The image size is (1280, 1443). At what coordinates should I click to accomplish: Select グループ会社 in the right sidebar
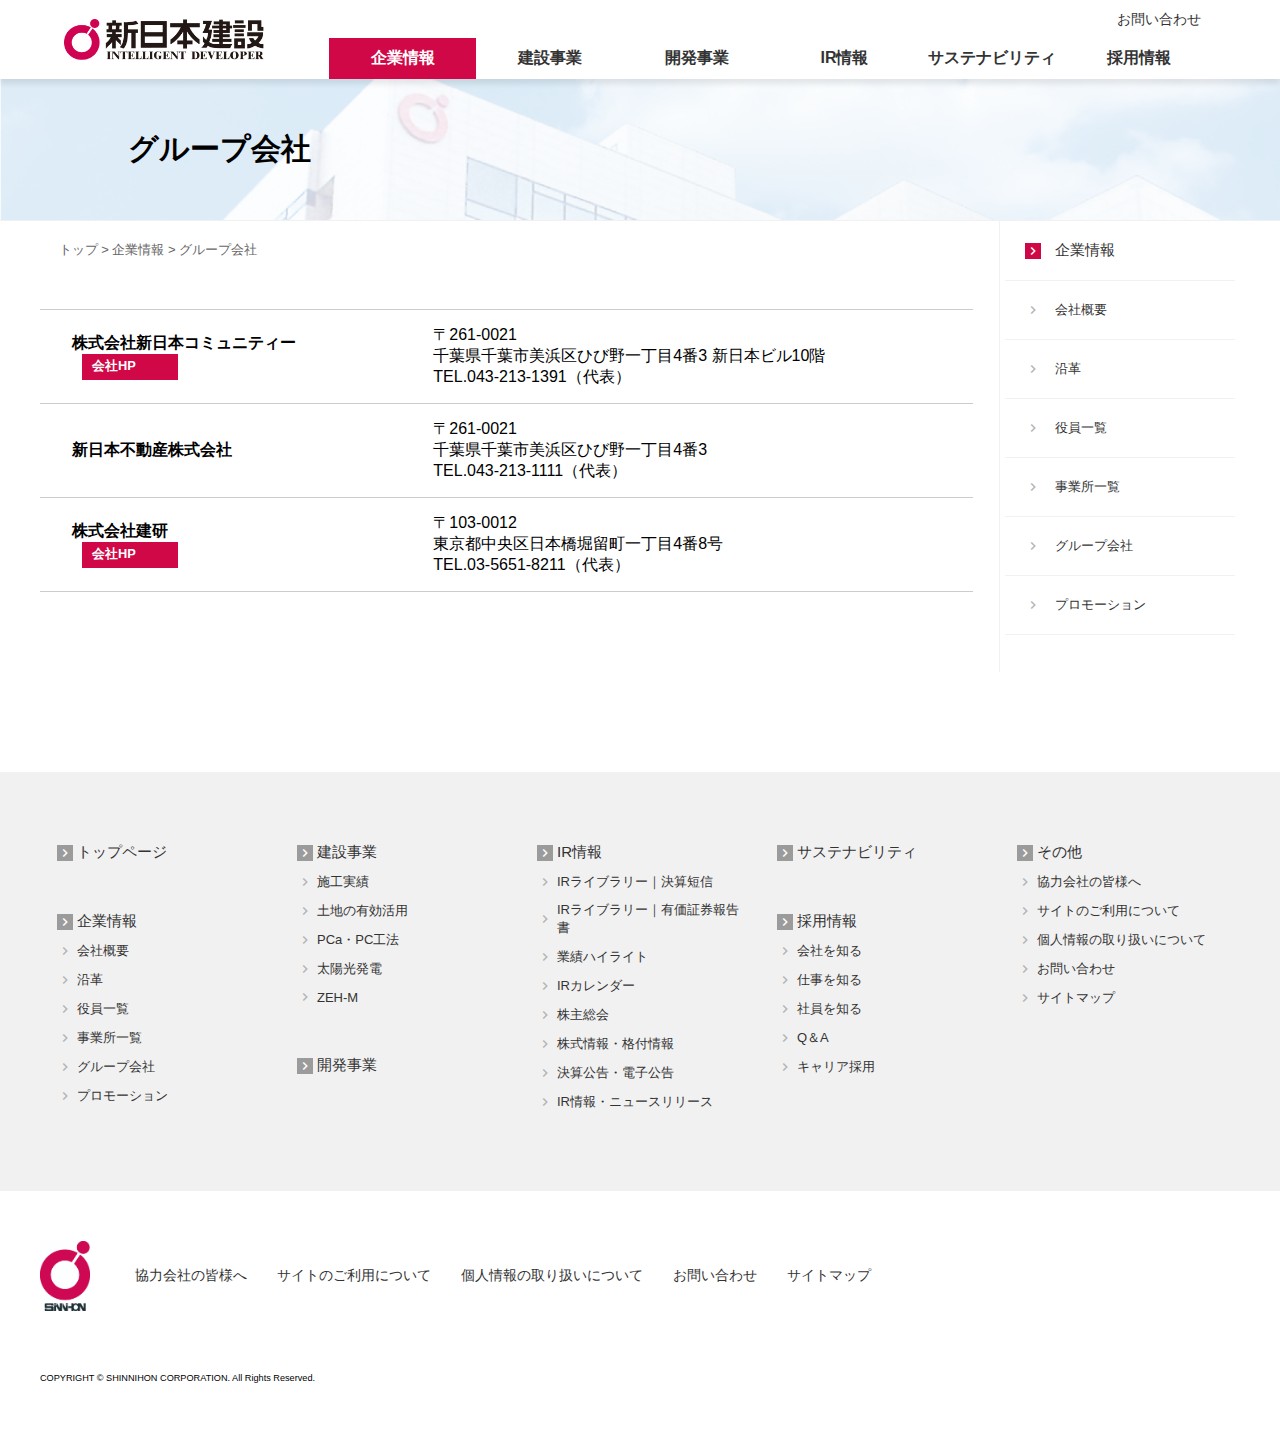[1094, 546]
